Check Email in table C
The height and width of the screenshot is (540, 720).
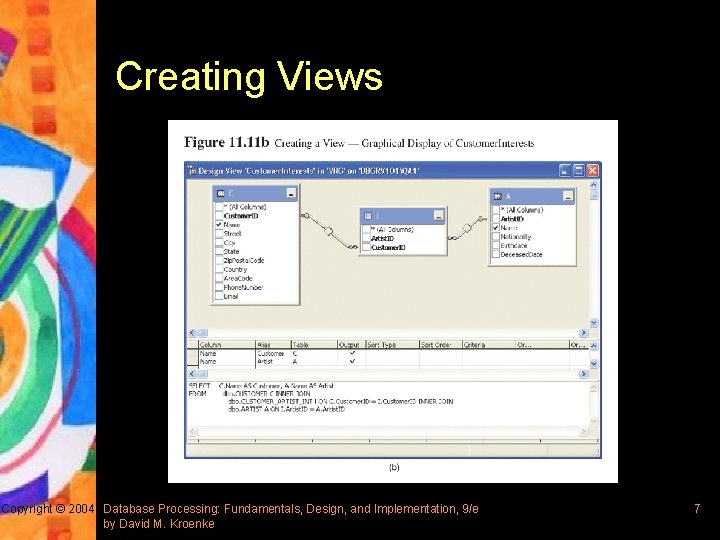(x=219, y=296)
